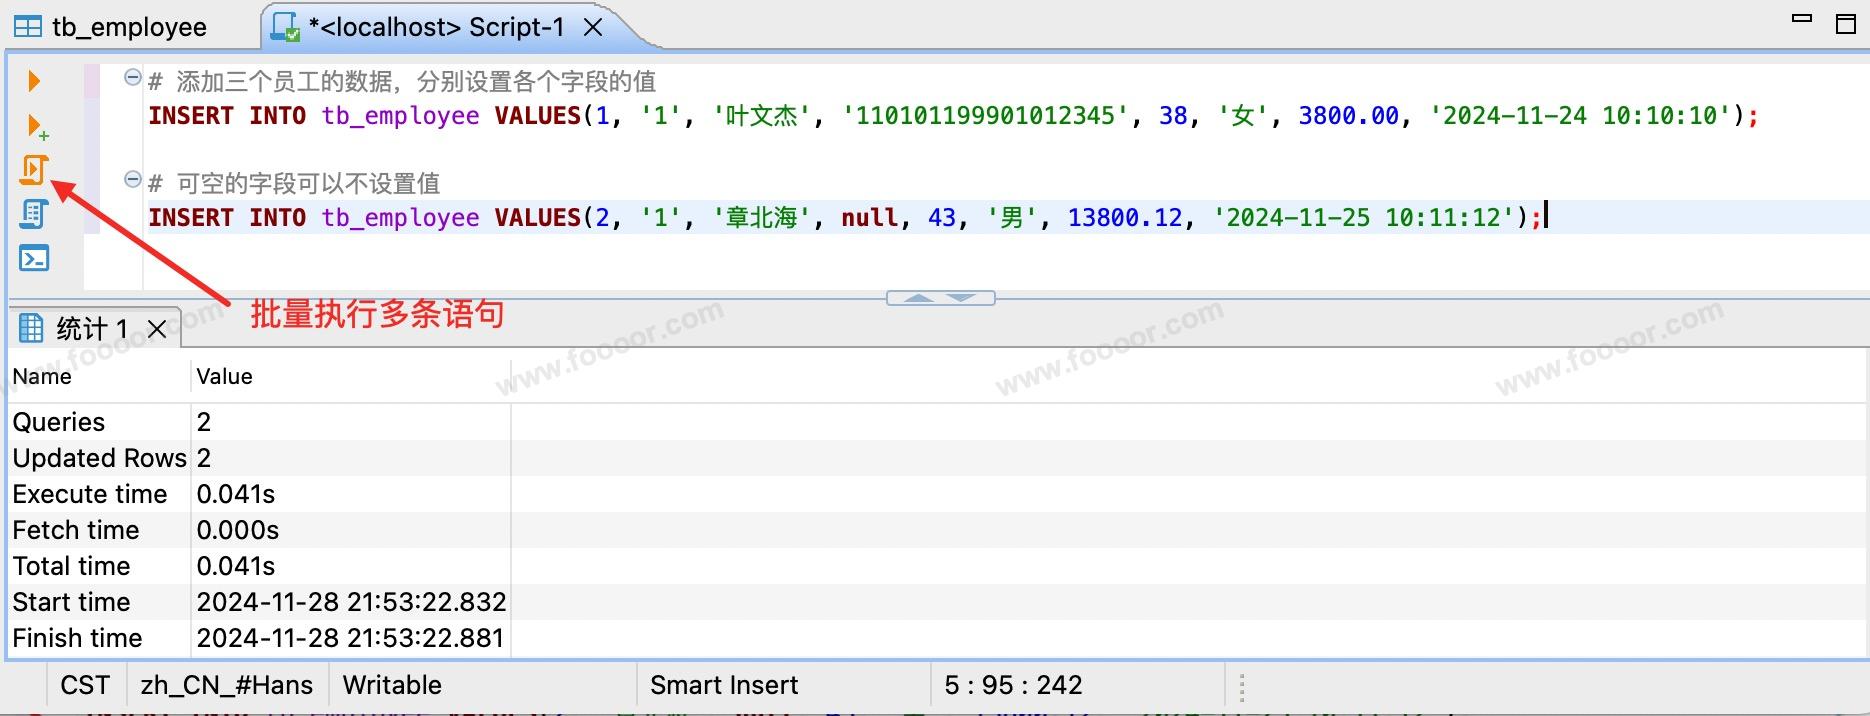Toggle Writable state in status bar
The width and height of the screenshot is (1870, 716).
pos(392,685)
